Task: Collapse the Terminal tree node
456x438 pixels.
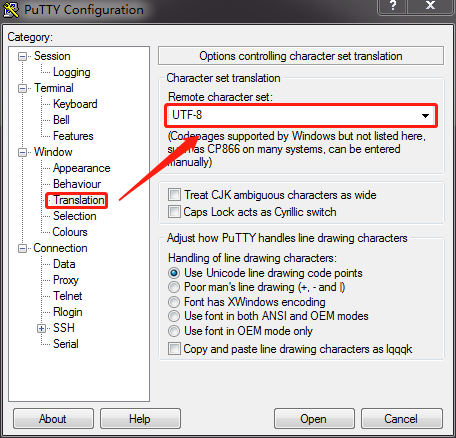Action: (x=22, y=88)
